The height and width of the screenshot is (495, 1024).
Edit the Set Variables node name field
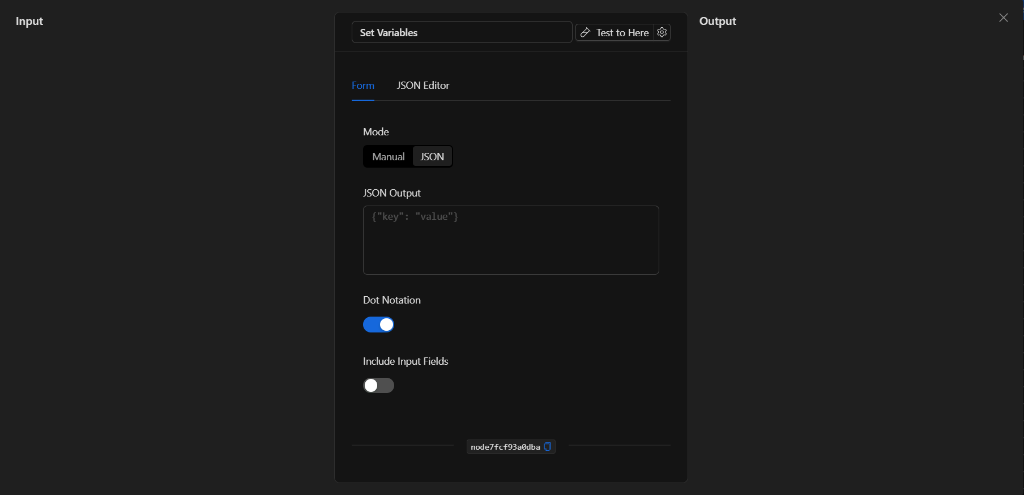[462, 32]
